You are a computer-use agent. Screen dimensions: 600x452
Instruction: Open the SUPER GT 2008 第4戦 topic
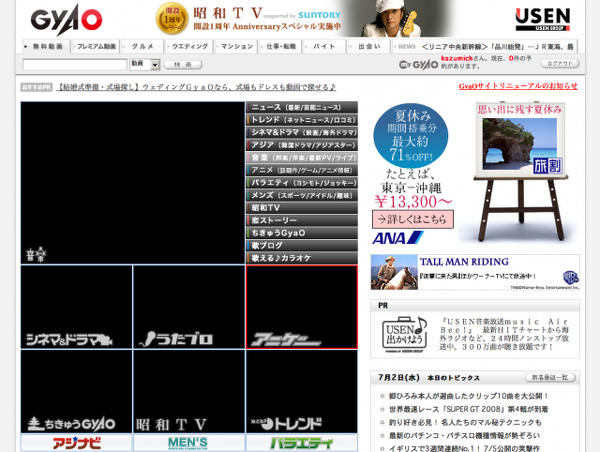[468, 409]
